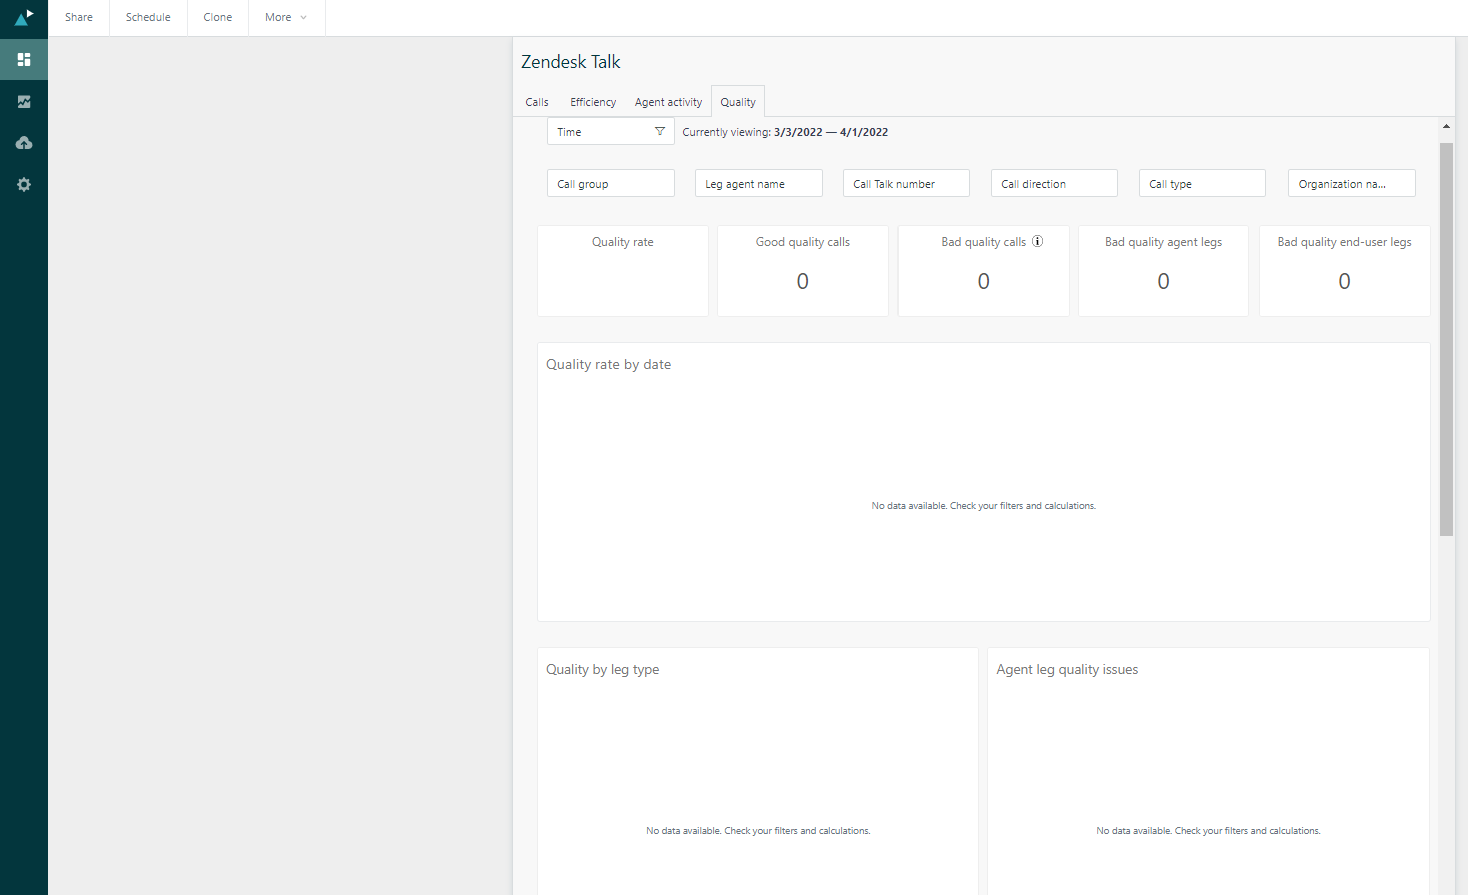The image size is (1468, 895).
Task: Click info icon beside Bad quality calls
Action: click(x=1038, y=241)
